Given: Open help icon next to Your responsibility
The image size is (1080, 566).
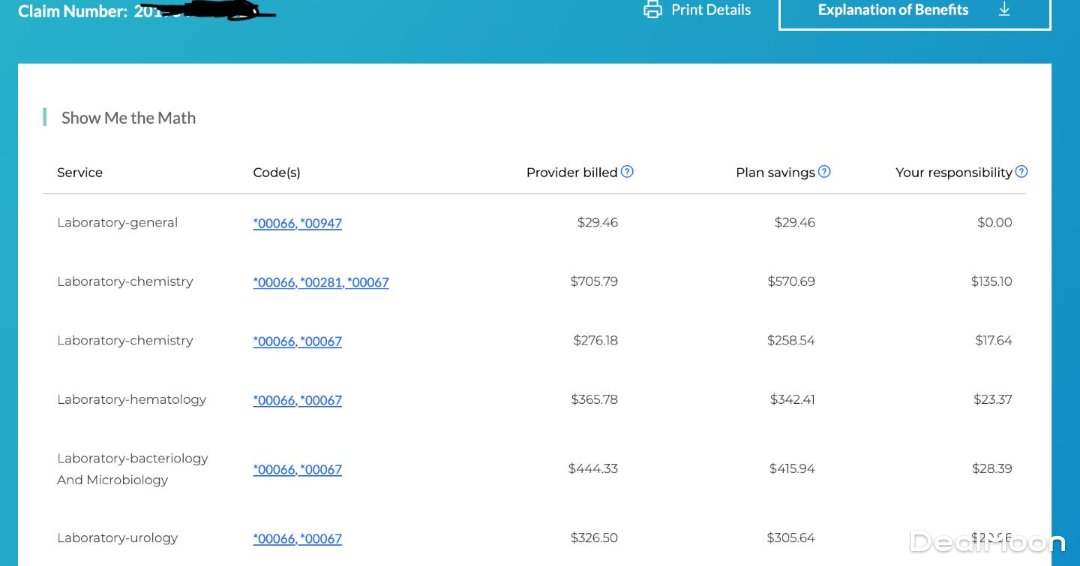Looking at the screenshot, I should 1021,172.
